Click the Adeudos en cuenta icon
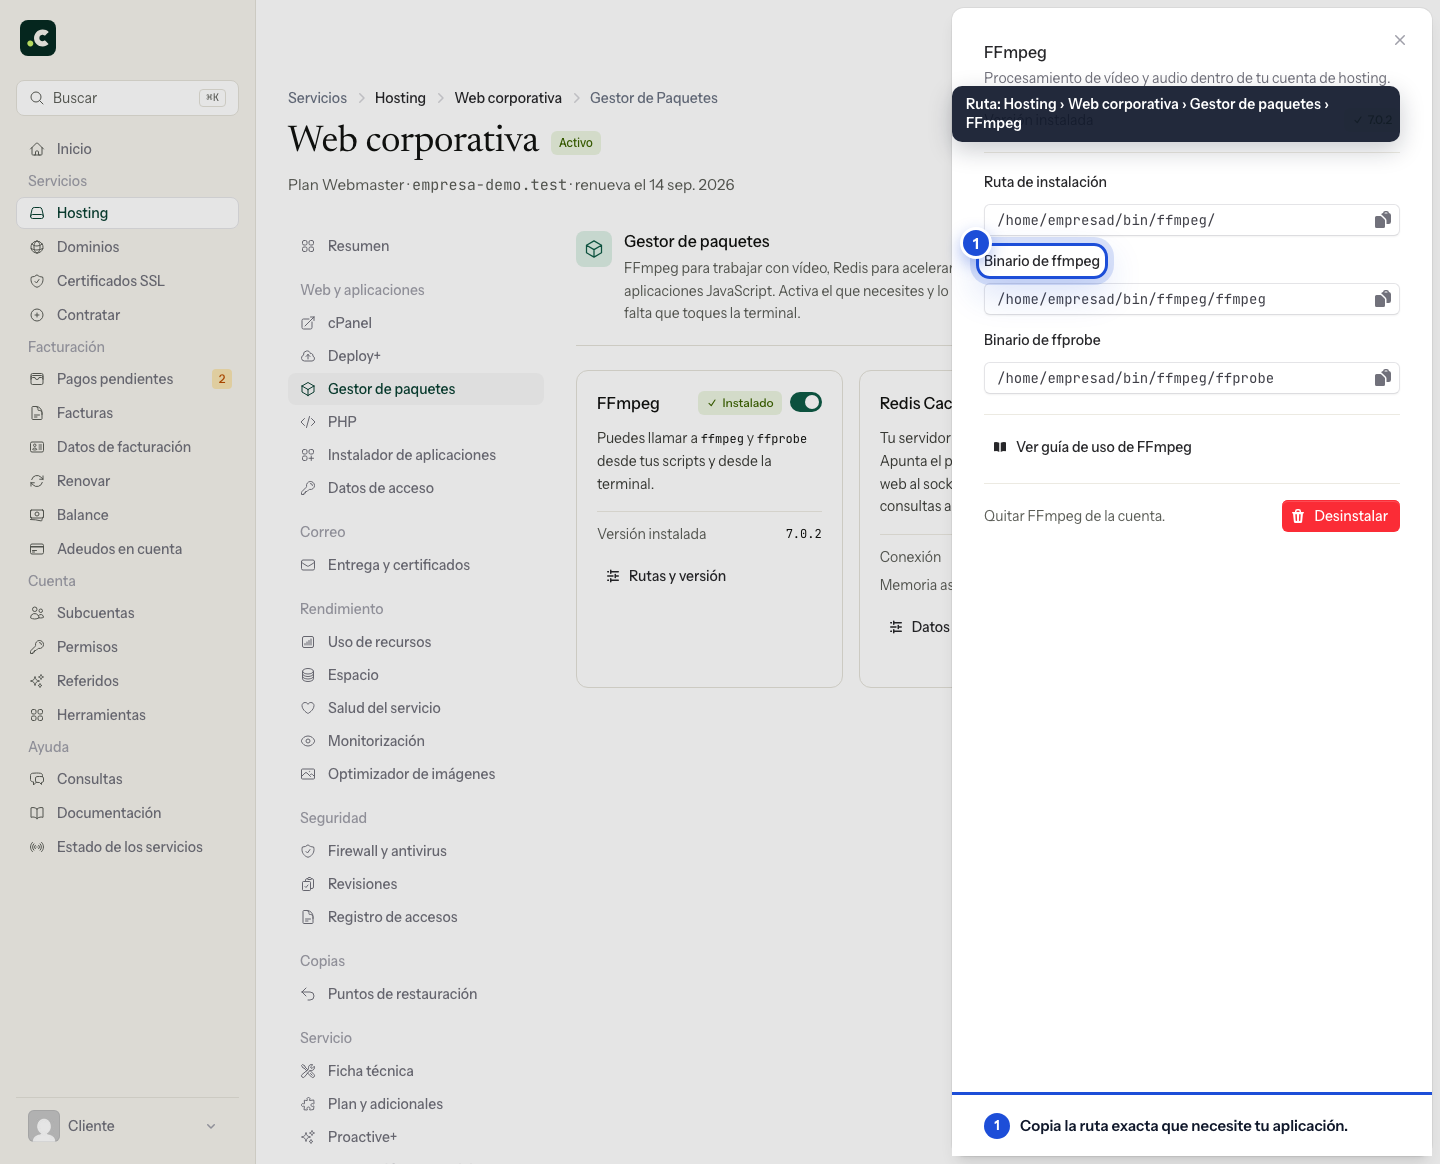This screenshot has height=1164, width=1440. pos(37,549)
